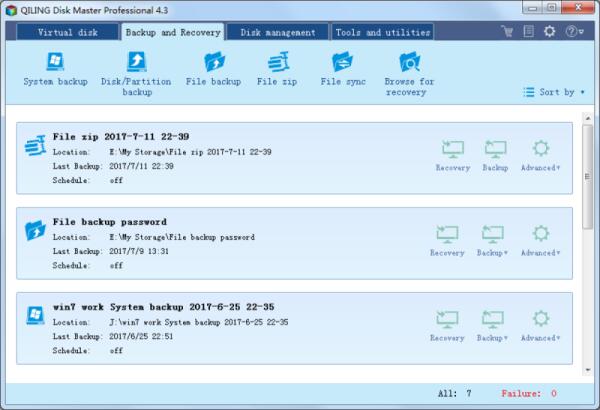The width and height of the screenshot is (600, 410).
Task: Open the Tools and utilities tab
Action: 383,32
